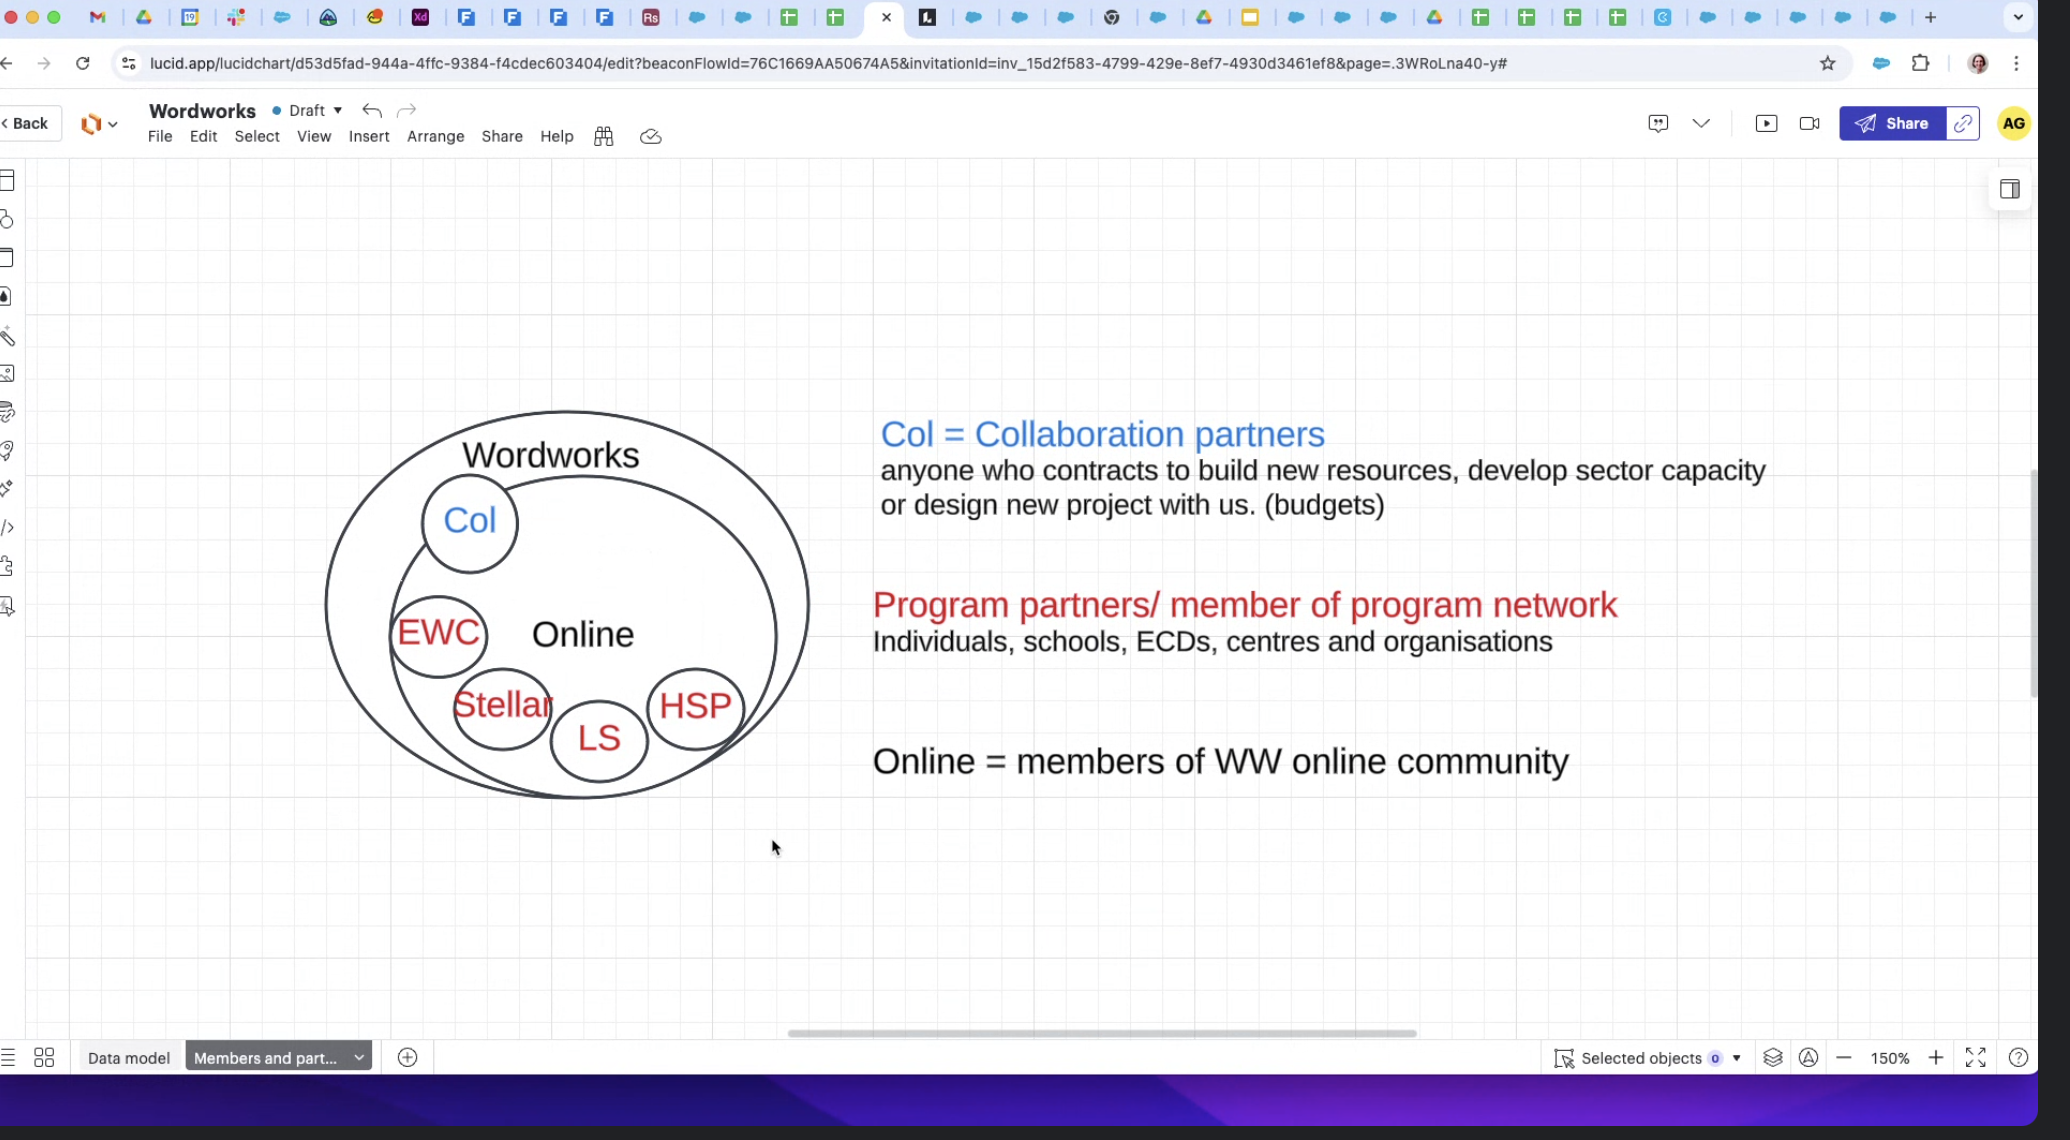Viewport: 2070px width, 1140px height.
Task: Start presentation mode play icon
Action: click(1766, 124)
